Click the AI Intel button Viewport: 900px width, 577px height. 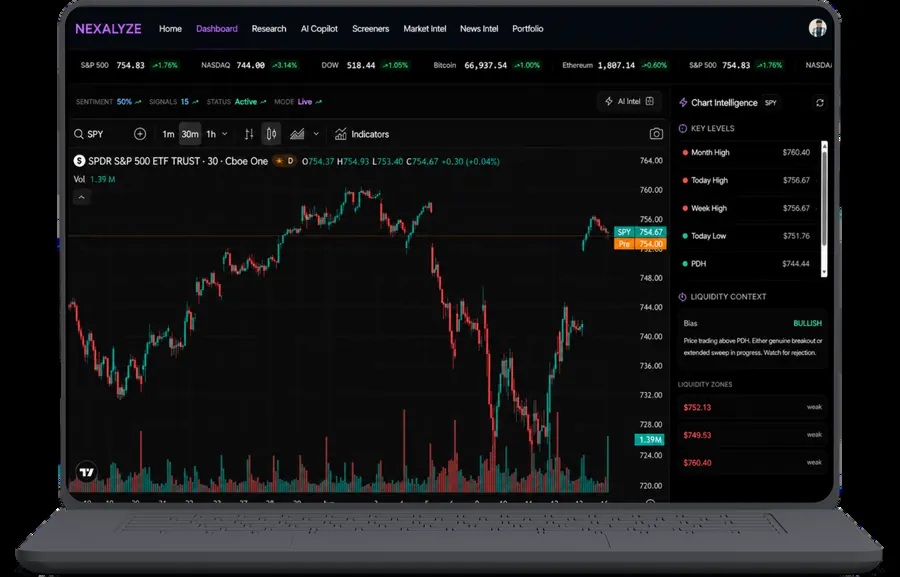click(629, 102)
